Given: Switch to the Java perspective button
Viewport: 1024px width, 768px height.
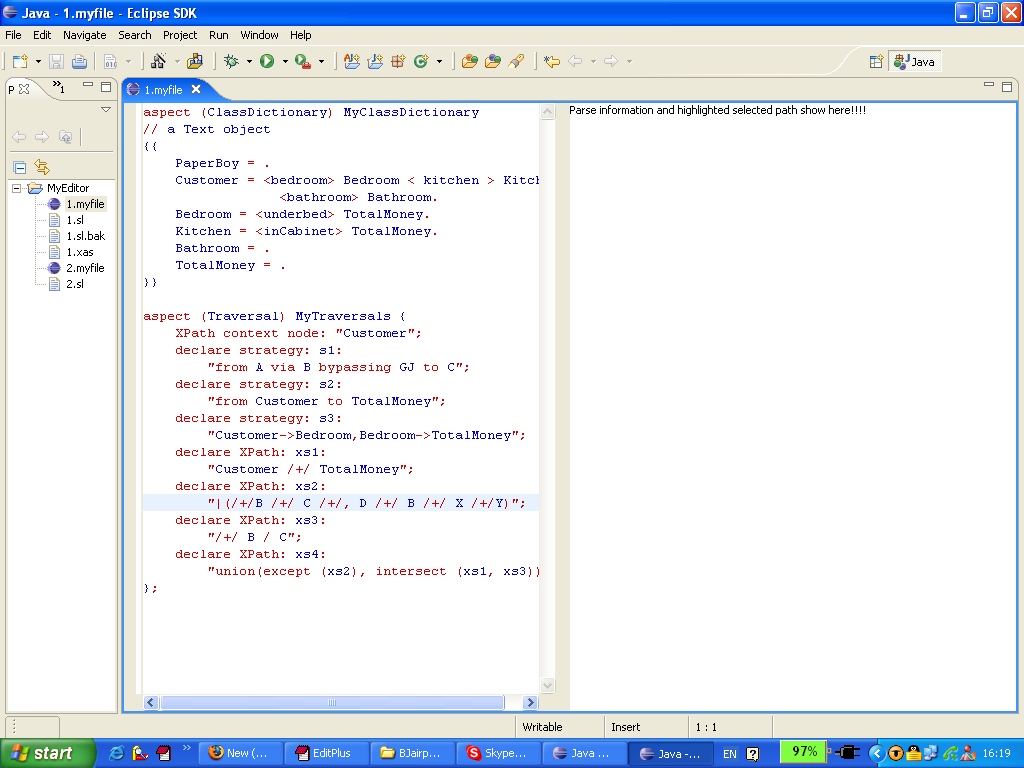Looking at the screenshot, I should [915, 61].
